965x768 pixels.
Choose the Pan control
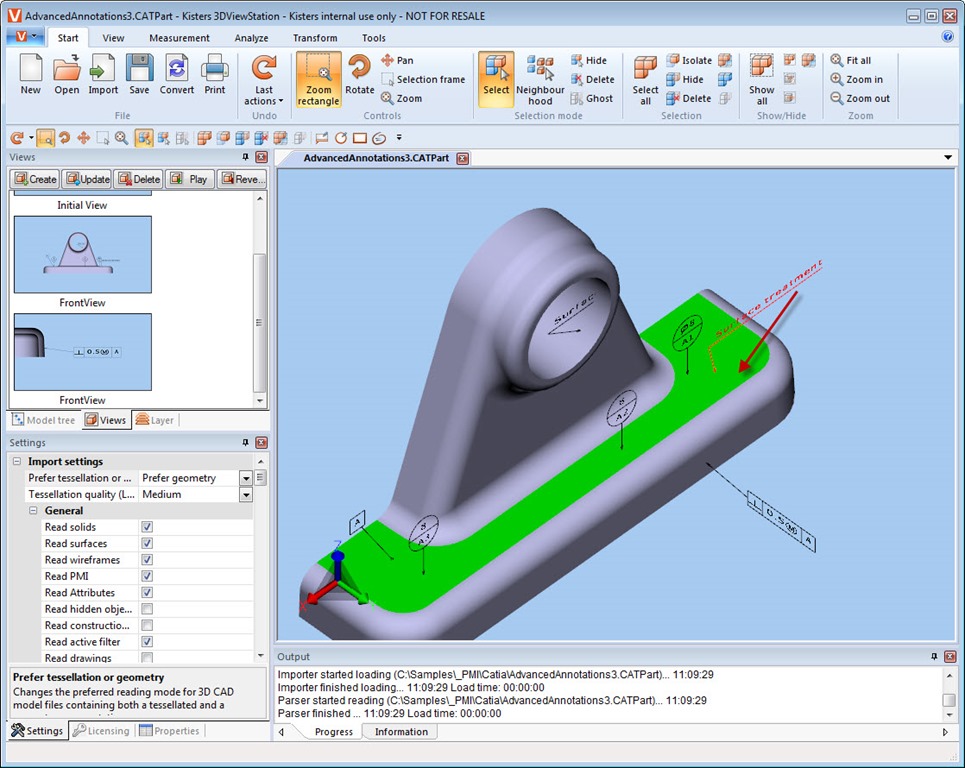pos(397,60)
